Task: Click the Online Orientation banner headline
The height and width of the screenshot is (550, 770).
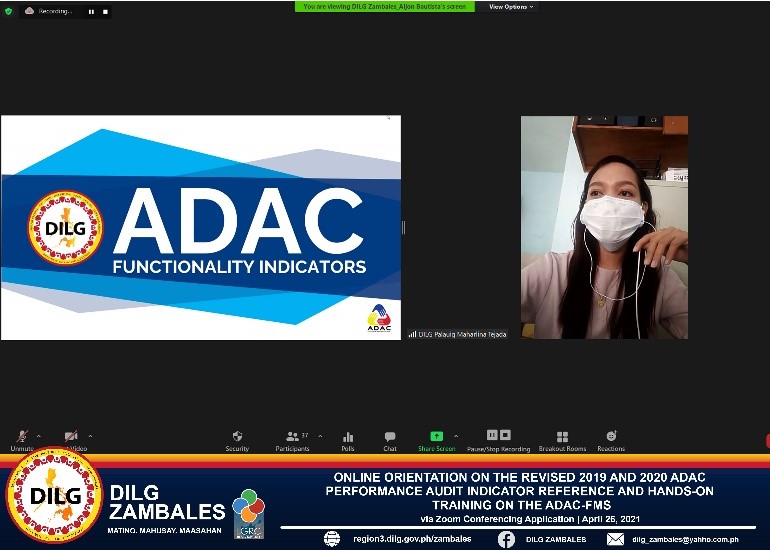Action: tap(520, 491)
